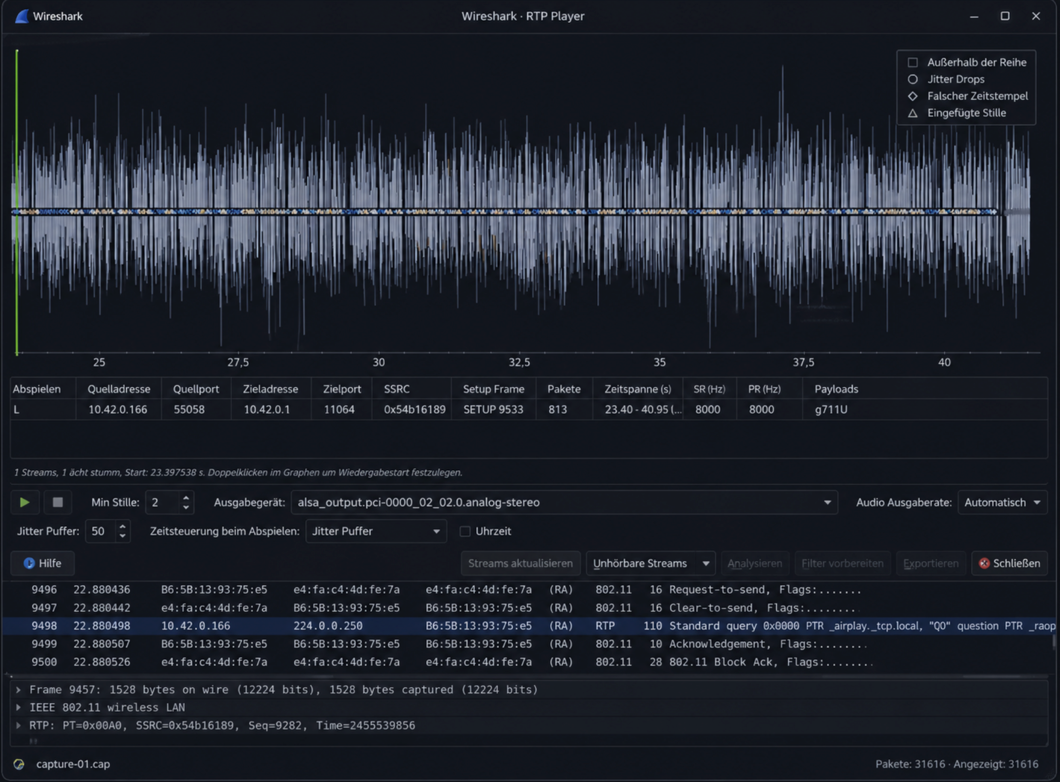Click the Unhörbare Streams button
Screen dimensions: 1060x782
[640, 563]
